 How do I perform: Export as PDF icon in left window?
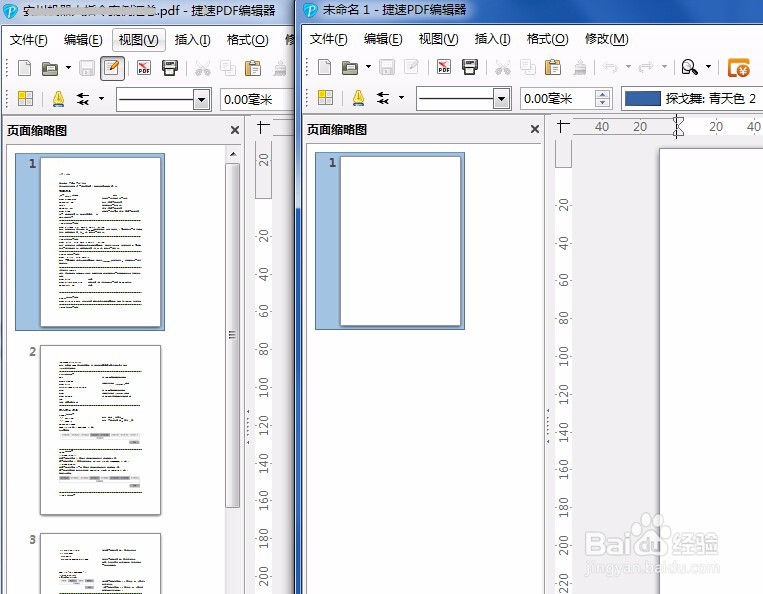click(144, 68)
